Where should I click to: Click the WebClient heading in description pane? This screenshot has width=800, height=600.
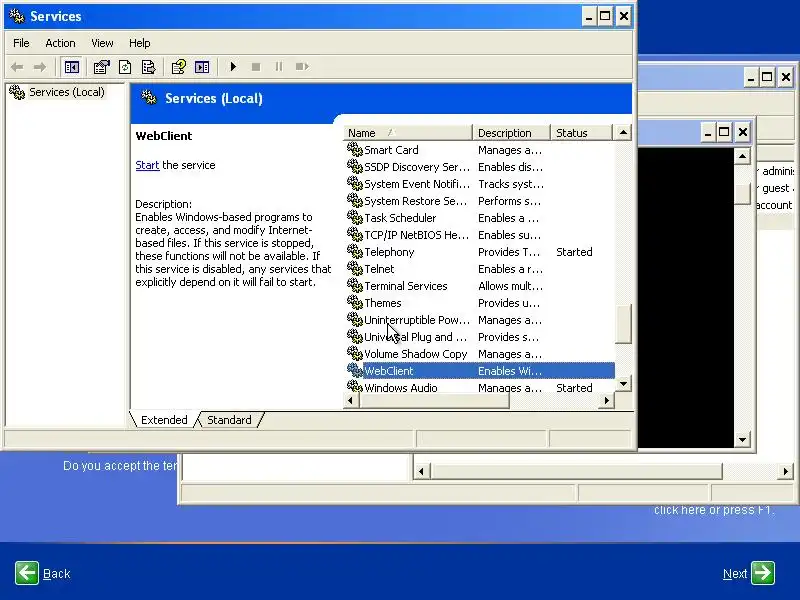point(164,136)
